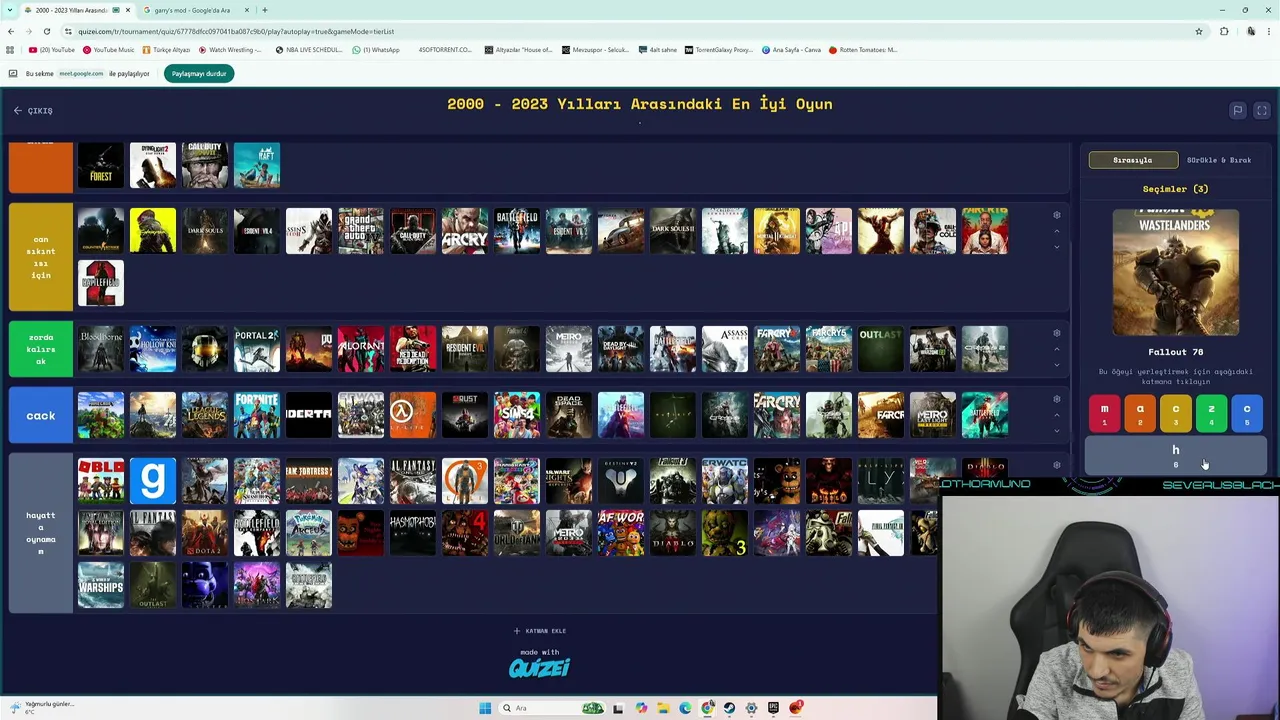This screenshot has width=1280, height=720.
Task: Open the YouTube bookmark
Action: tap(52, 50)
